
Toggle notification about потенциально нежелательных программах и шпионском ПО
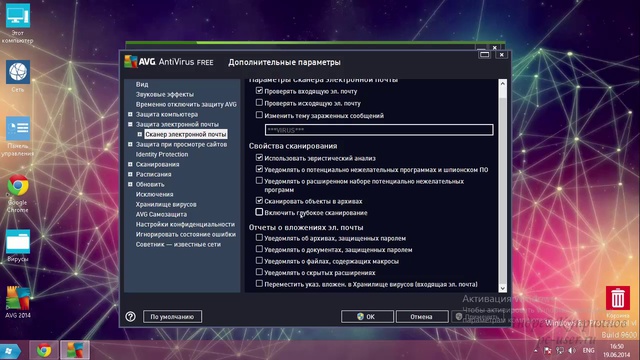coord(259,169)
